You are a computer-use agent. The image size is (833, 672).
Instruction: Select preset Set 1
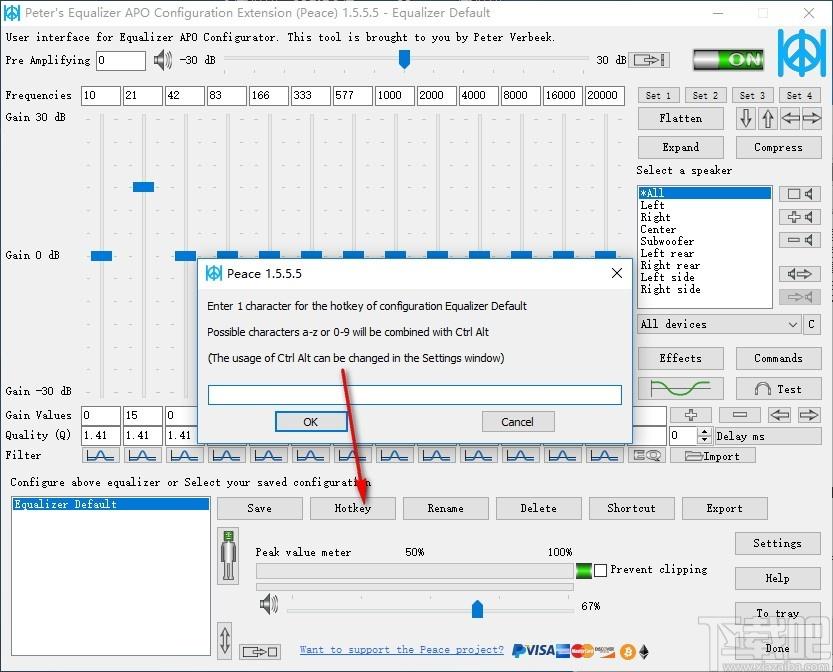658,96
